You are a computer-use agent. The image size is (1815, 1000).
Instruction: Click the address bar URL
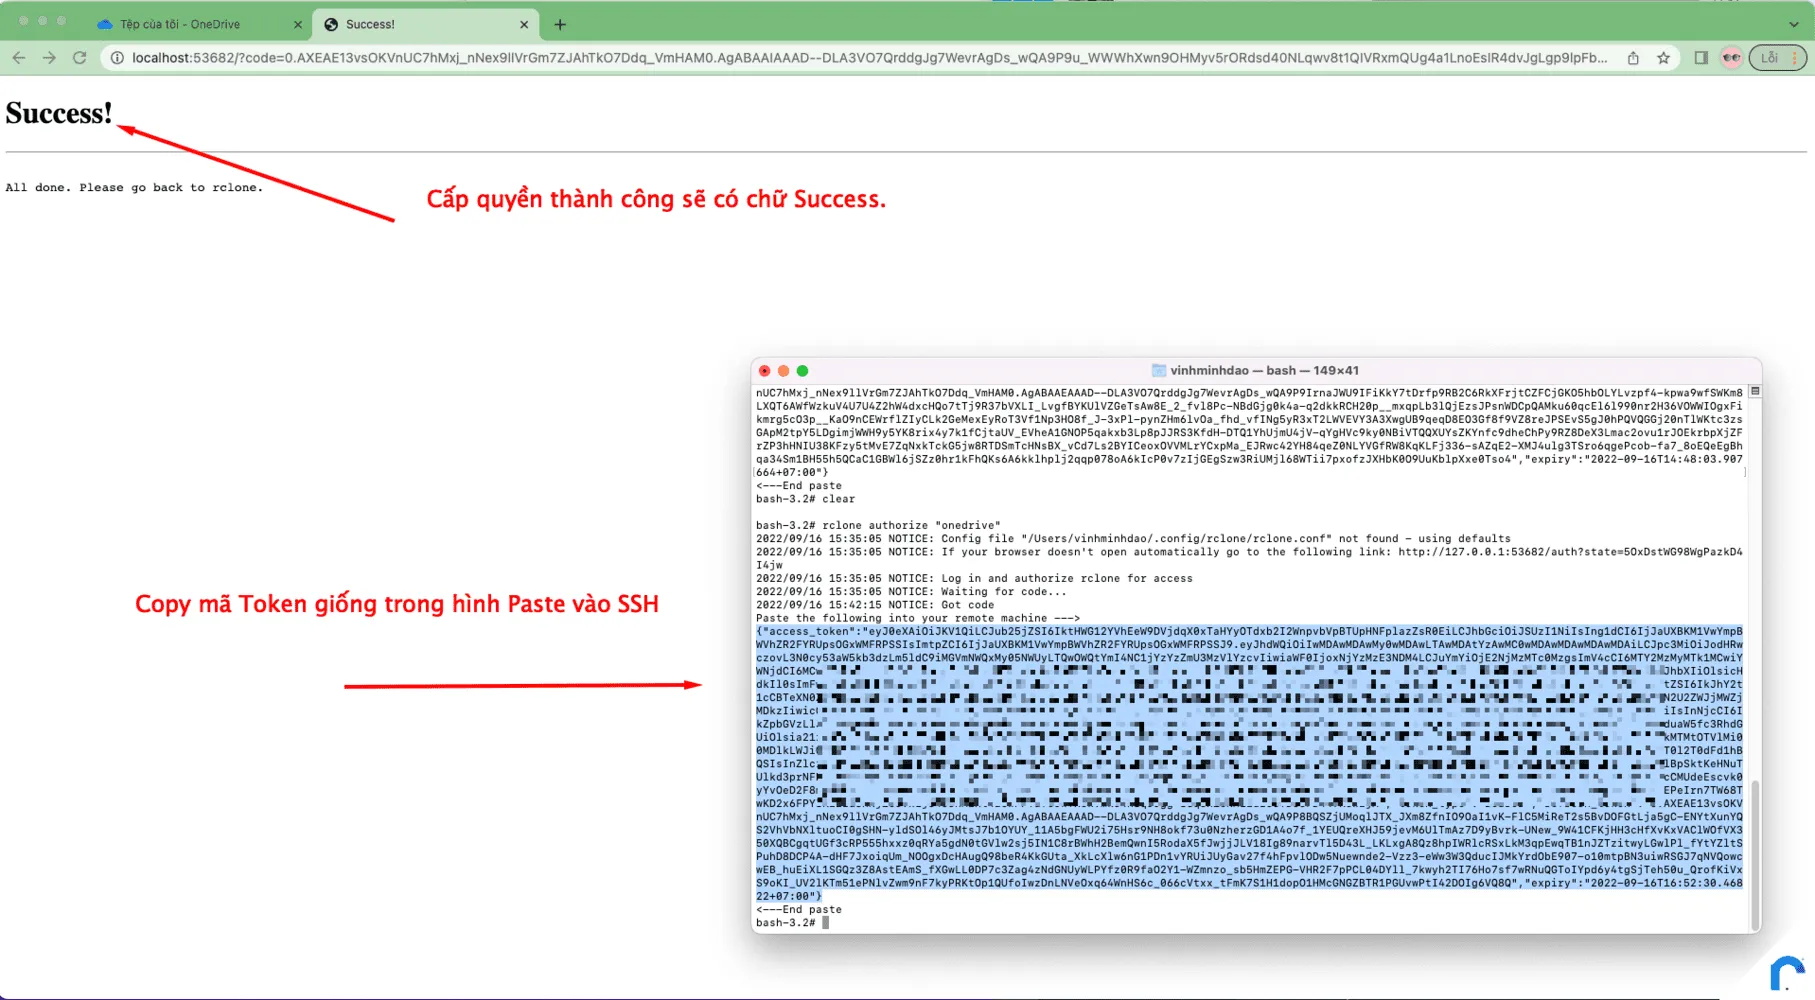tap(868, 58)
